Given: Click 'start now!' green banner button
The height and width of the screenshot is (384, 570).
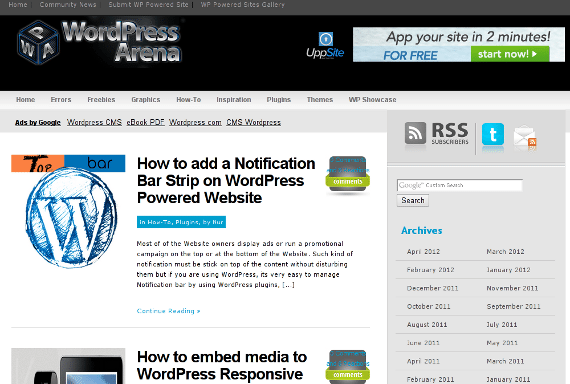Looking at the screenshot, I should tap(510, 54).
